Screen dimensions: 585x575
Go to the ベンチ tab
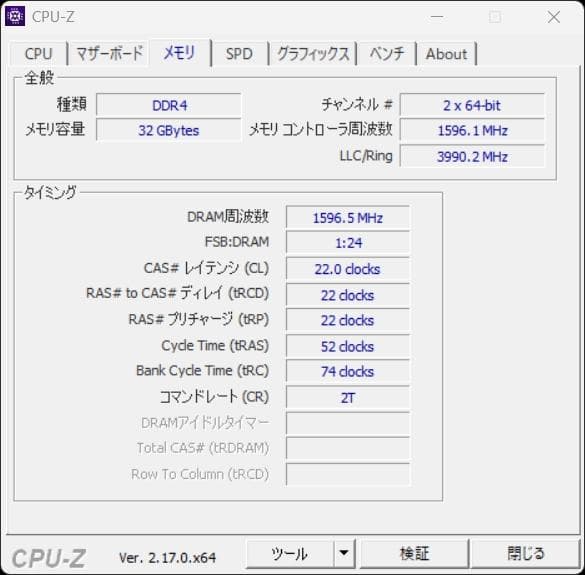(387, 54)
